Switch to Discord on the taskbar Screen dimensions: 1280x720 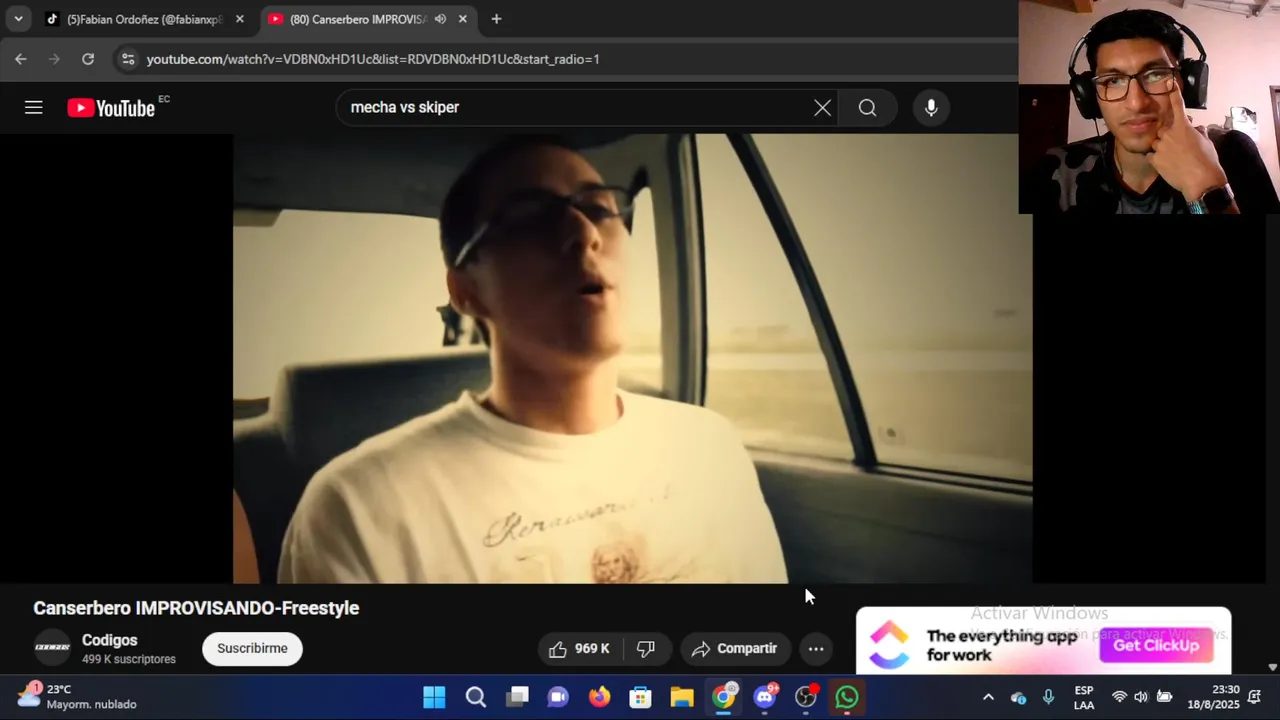[x=765, y=697]
